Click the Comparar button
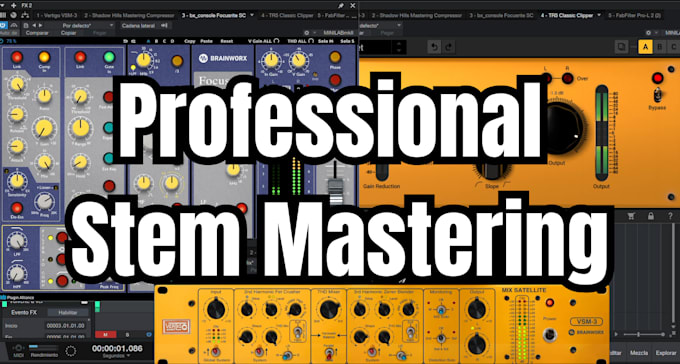 coord(37,33)
